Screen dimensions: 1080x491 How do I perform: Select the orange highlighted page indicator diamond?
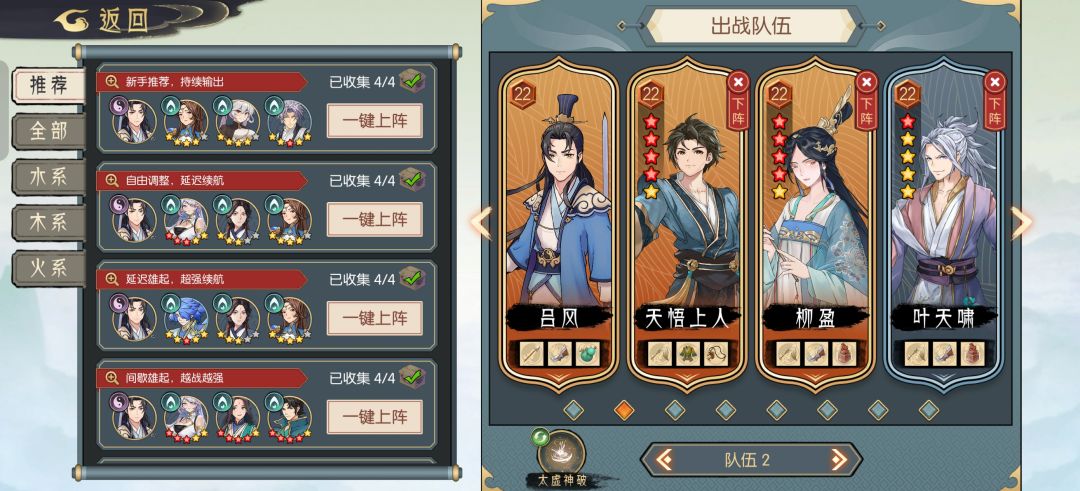pos(624,410)
